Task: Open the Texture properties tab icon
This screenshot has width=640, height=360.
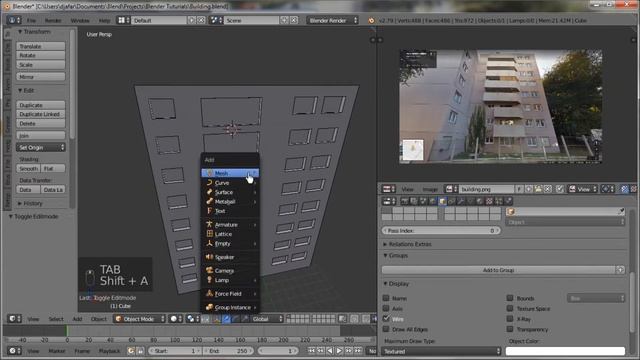Action: click(489, 201)
